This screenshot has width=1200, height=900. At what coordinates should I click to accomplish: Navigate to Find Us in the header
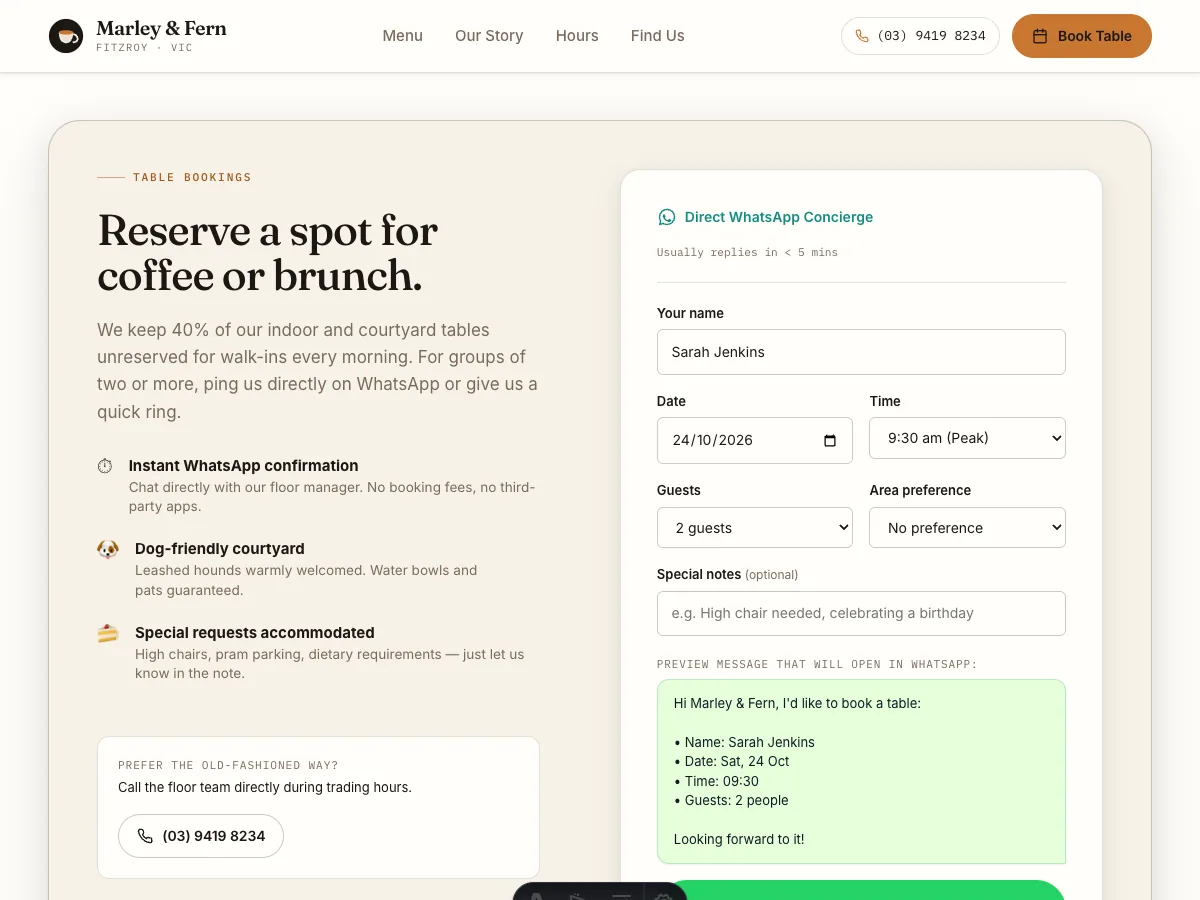pos(658,36)
